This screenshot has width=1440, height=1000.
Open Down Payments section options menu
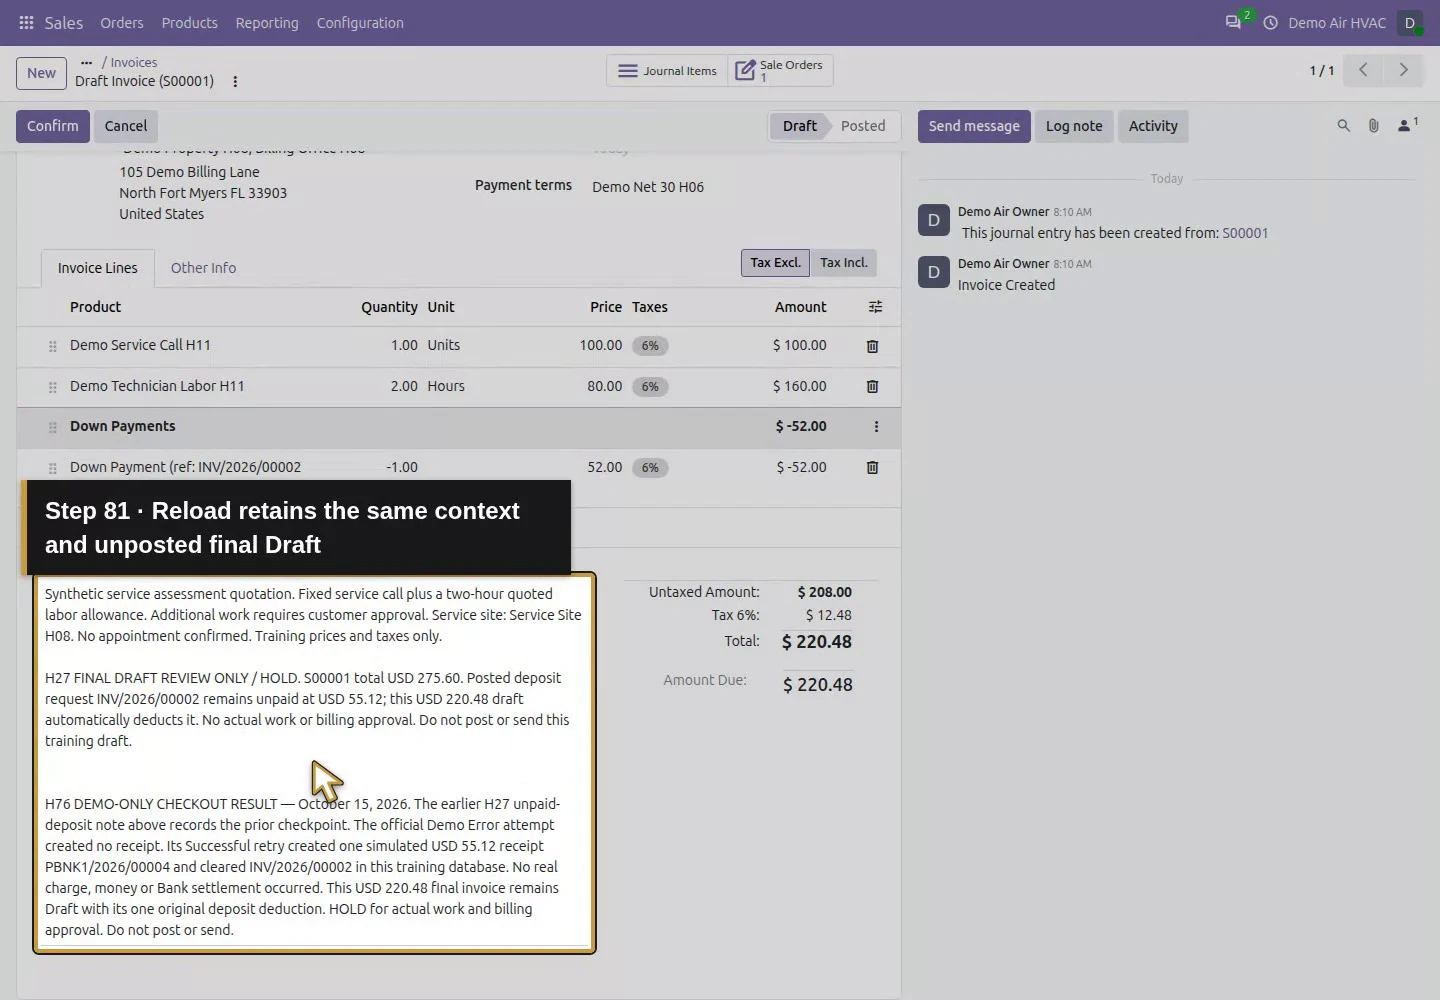(x=876, y=427)
